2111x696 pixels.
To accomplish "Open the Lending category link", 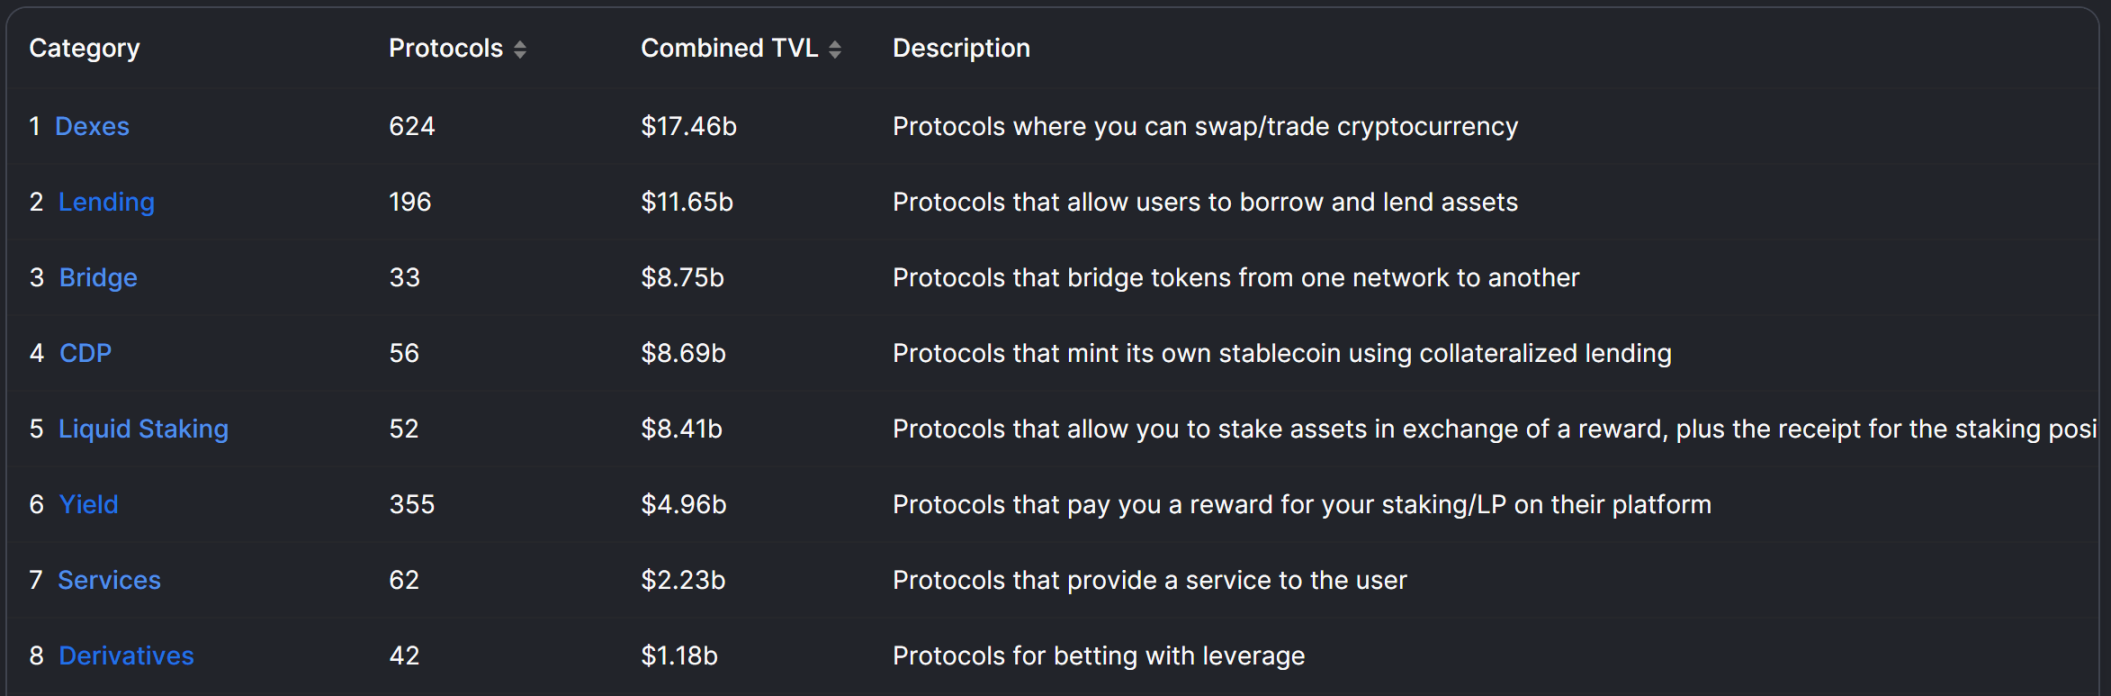I will coord(106,202).
